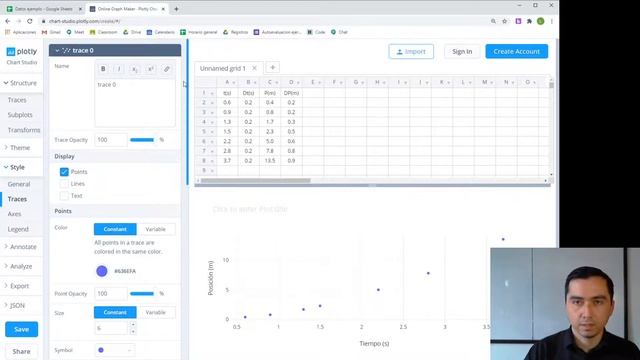
Task: Open Gmail bookmark
Action: (x=51, y=32)
